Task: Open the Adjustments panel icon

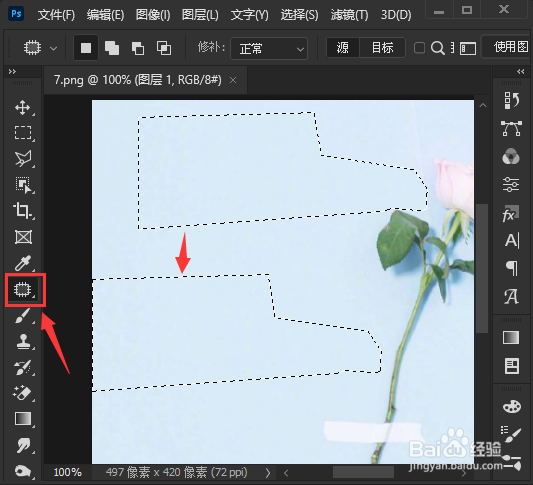Action: pos(511,185)
